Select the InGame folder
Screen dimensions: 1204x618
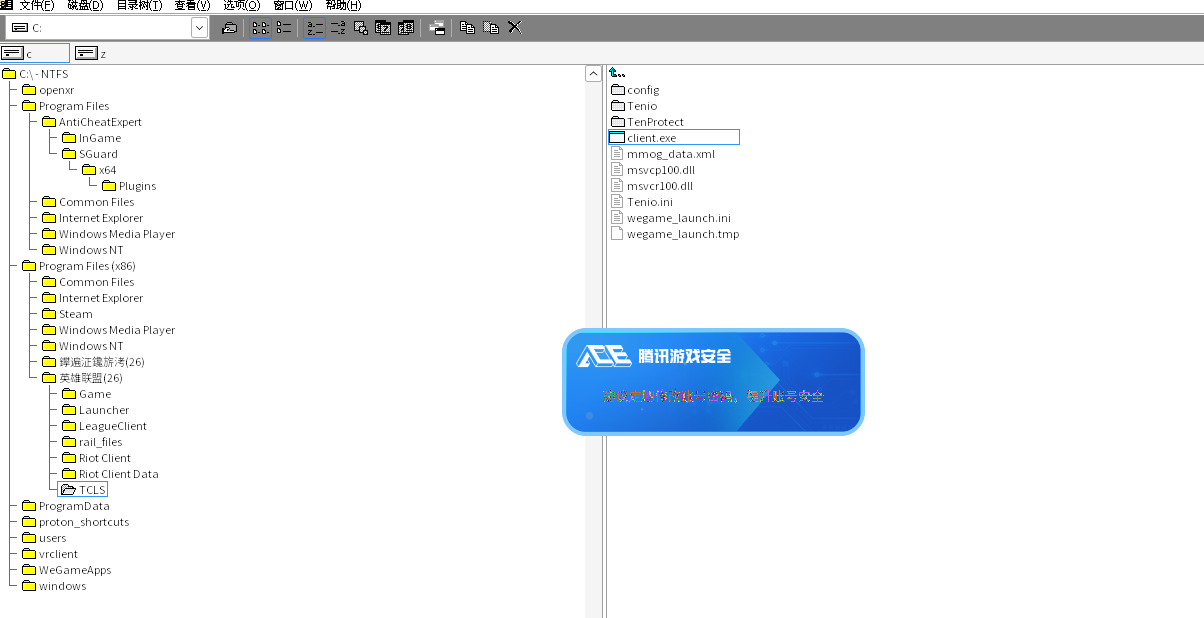[92, 138]
